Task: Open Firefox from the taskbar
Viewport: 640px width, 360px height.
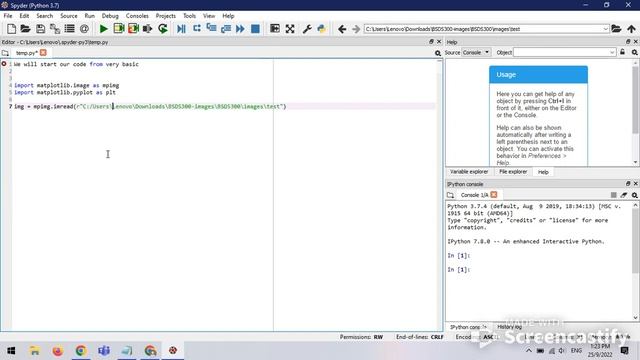Action: click(58, 351)
